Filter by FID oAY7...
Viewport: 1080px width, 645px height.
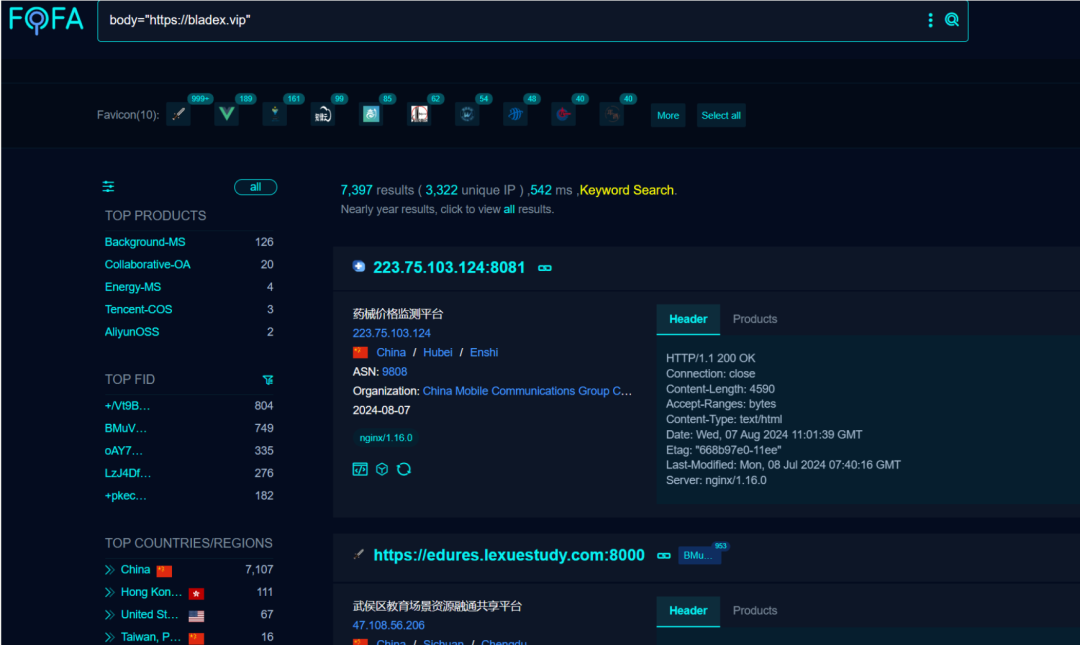pos(124,451)
